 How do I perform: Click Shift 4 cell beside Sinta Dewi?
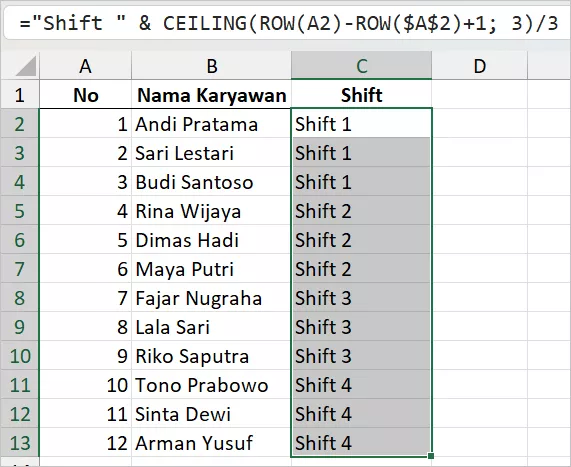pyautogui.click(x=361, y=414)
